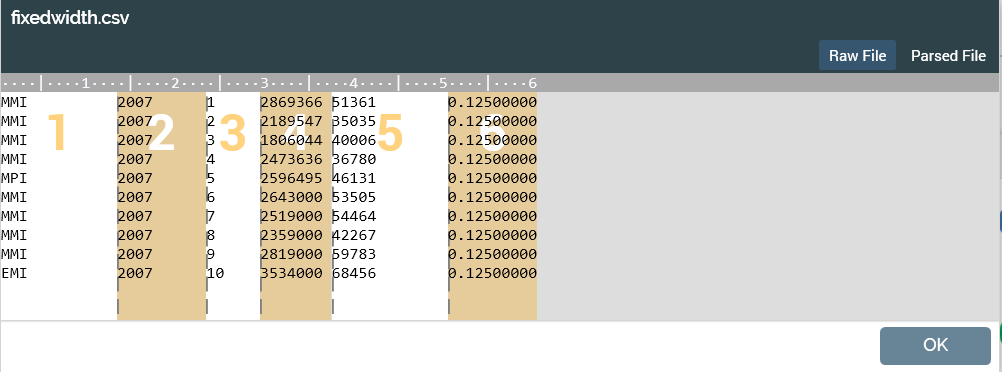
Task: Click the EMI cell in last row
Action: click(x=14, y=274)
